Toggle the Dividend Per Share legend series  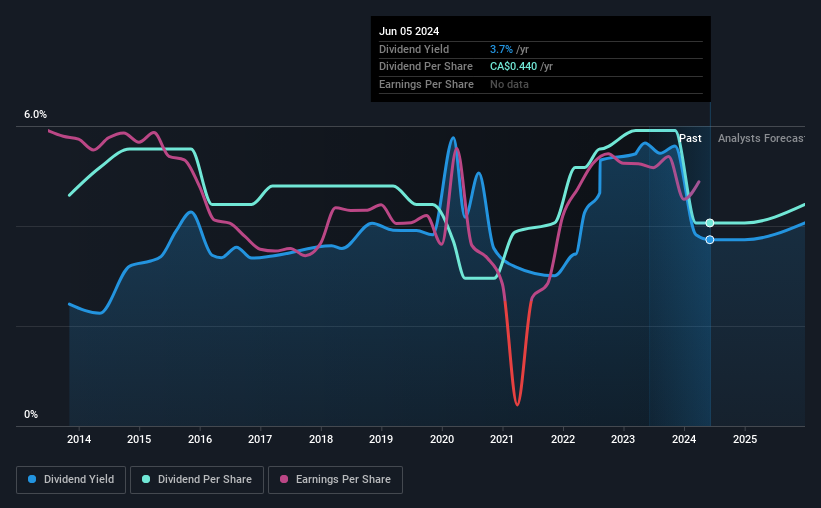(x=197, y=480)
